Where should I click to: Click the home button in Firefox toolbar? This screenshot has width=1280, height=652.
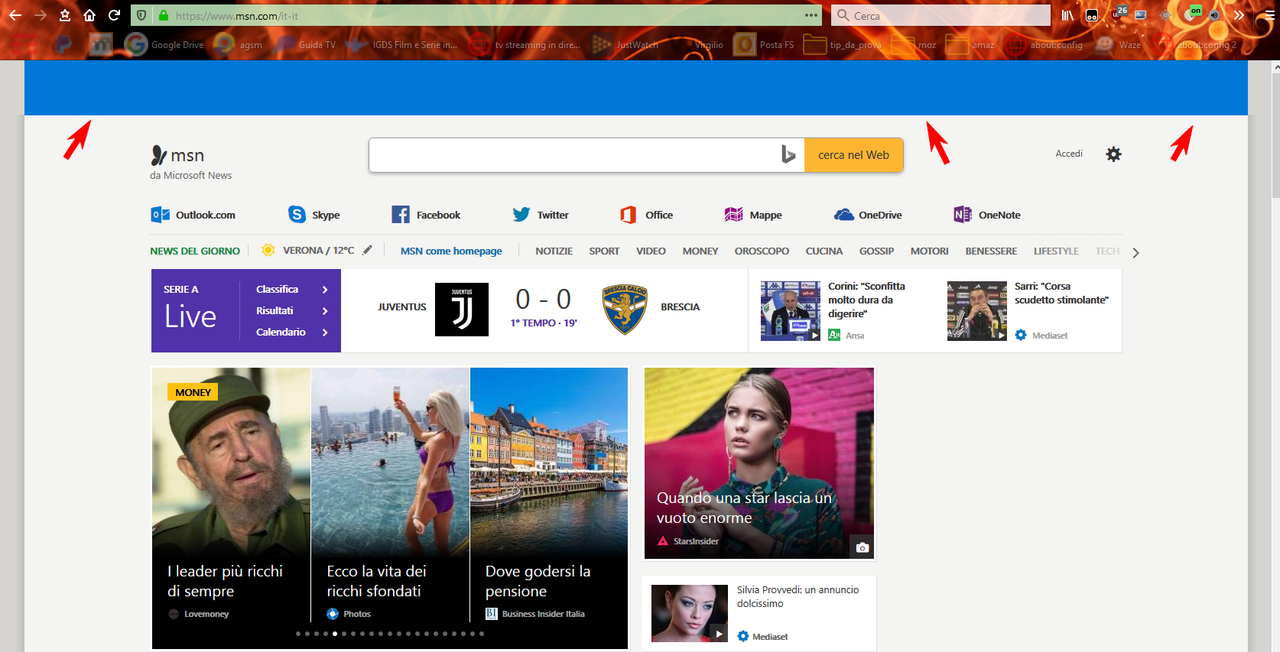pos(90,15)
